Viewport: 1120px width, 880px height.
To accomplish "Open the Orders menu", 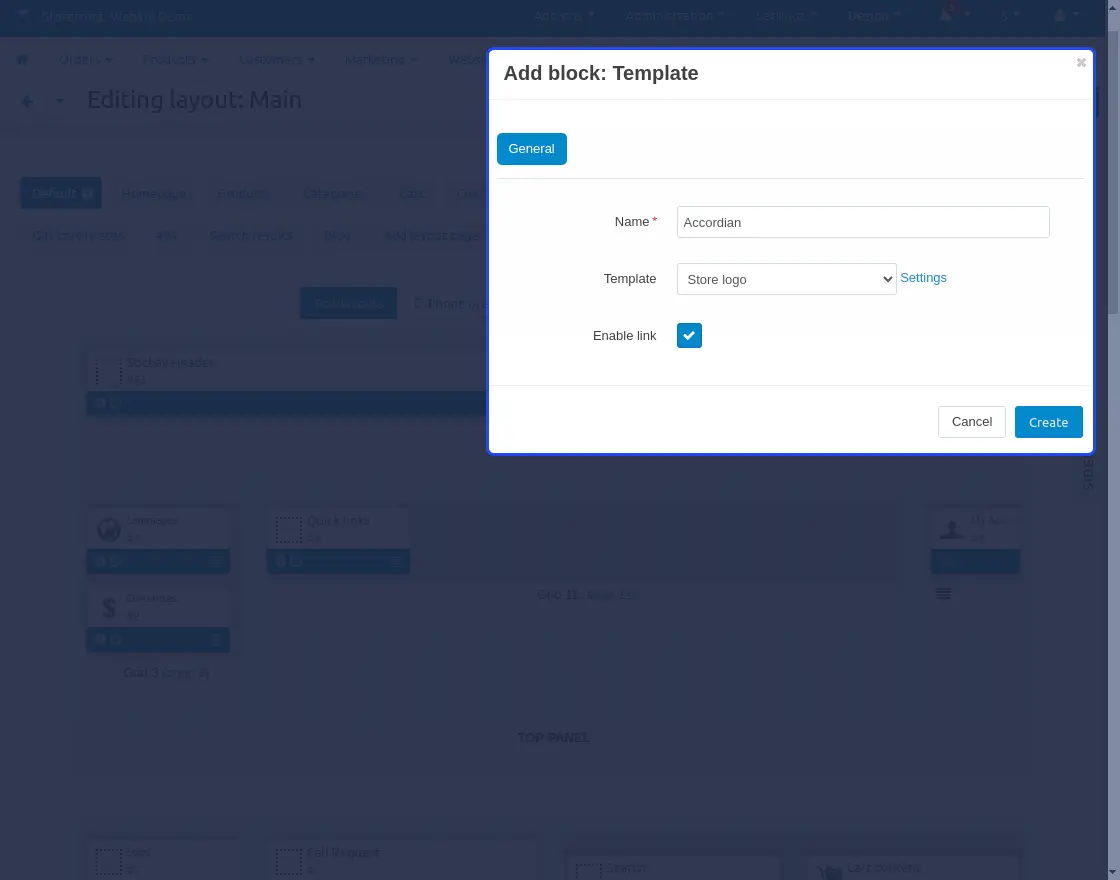I will coord(85,59).
